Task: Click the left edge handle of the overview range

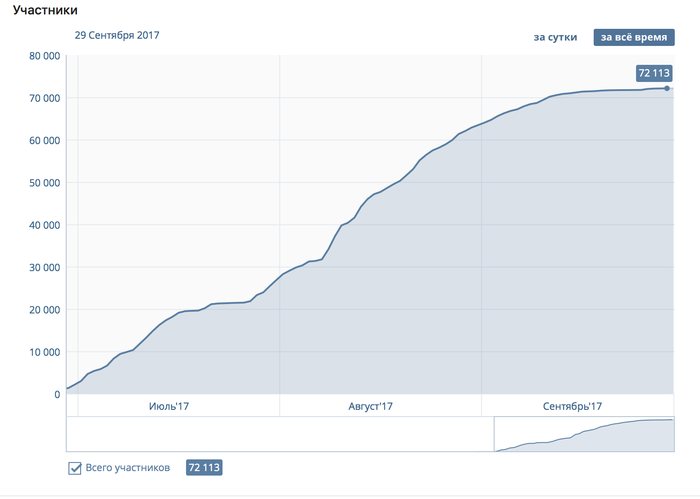Action: point(495,435)
